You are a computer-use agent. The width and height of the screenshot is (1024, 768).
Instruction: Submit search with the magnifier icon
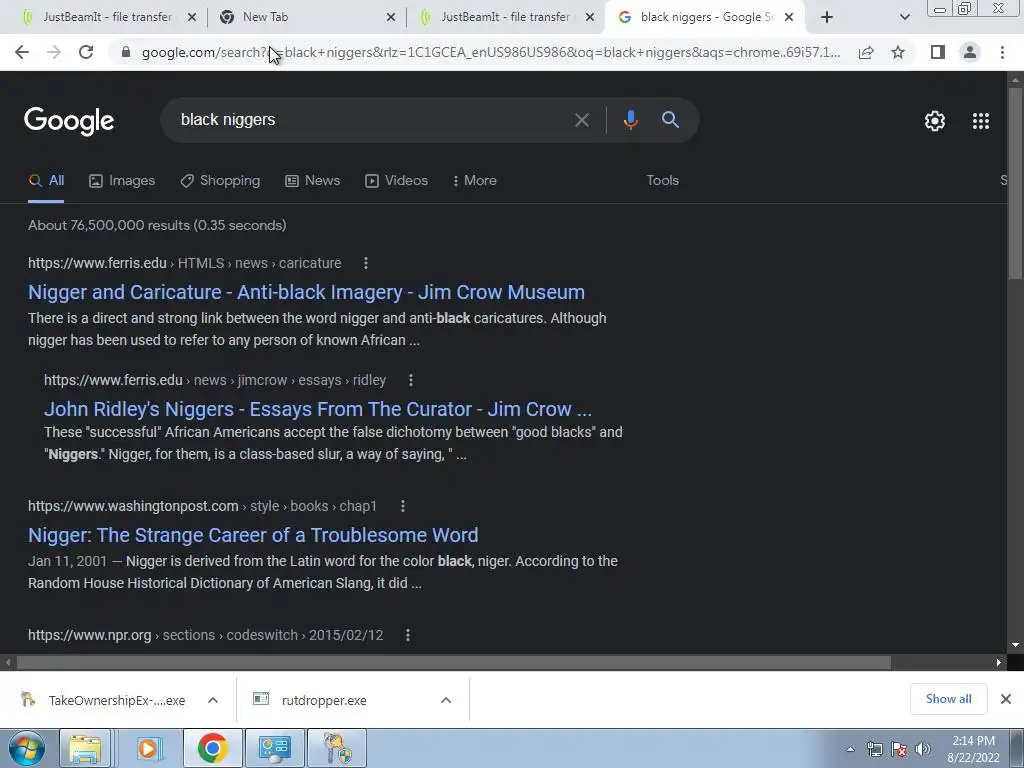pyautogui.click(x=670, y=120)
